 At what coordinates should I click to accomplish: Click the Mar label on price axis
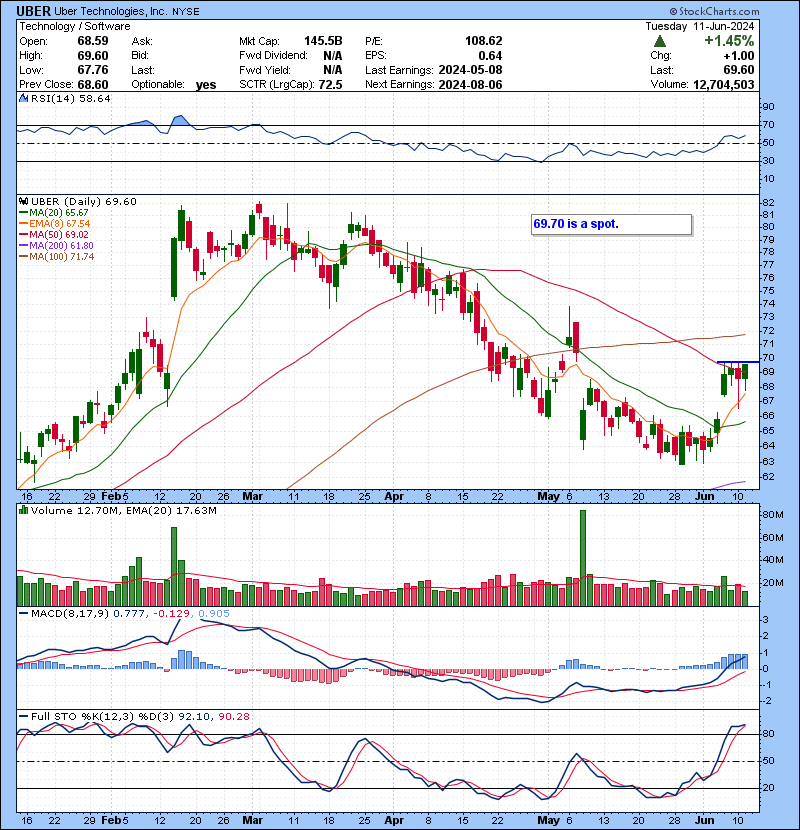click(x=253, y=497)
